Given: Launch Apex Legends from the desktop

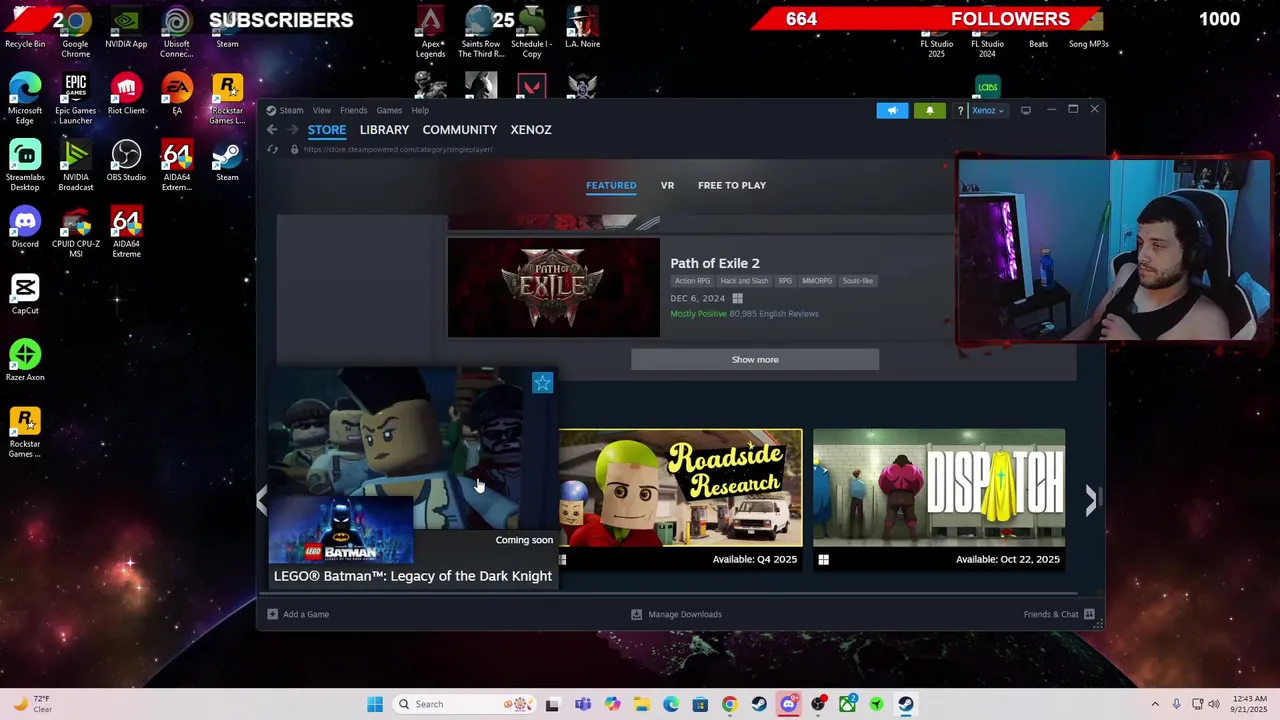Looking at the screenshot, I should tap(431, 33).
